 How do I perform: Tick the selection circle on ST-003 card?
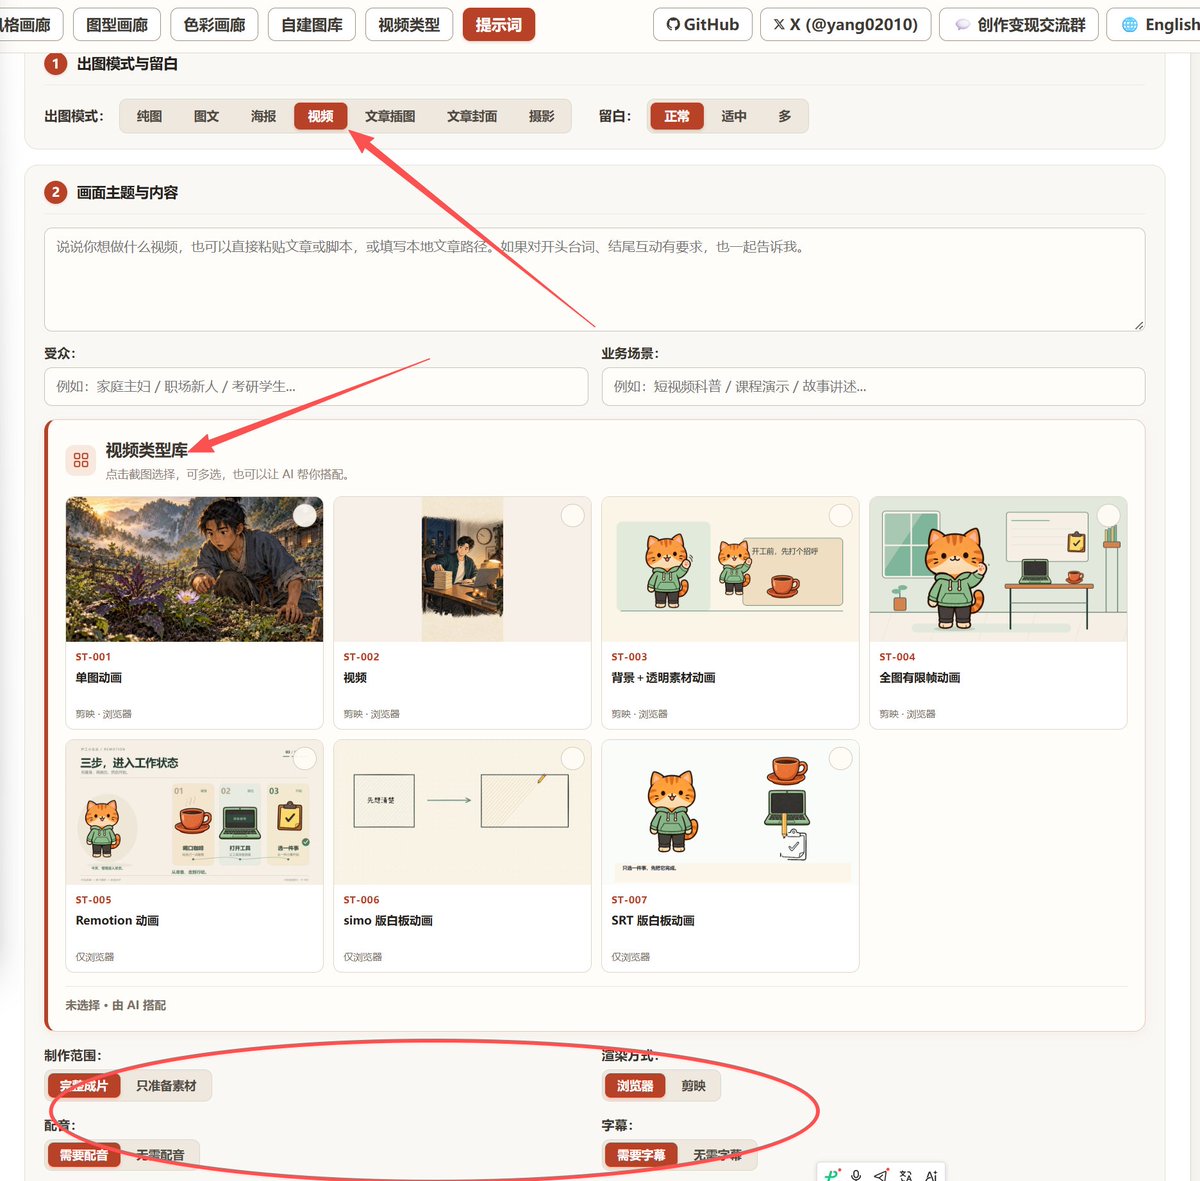coord(841,515)
